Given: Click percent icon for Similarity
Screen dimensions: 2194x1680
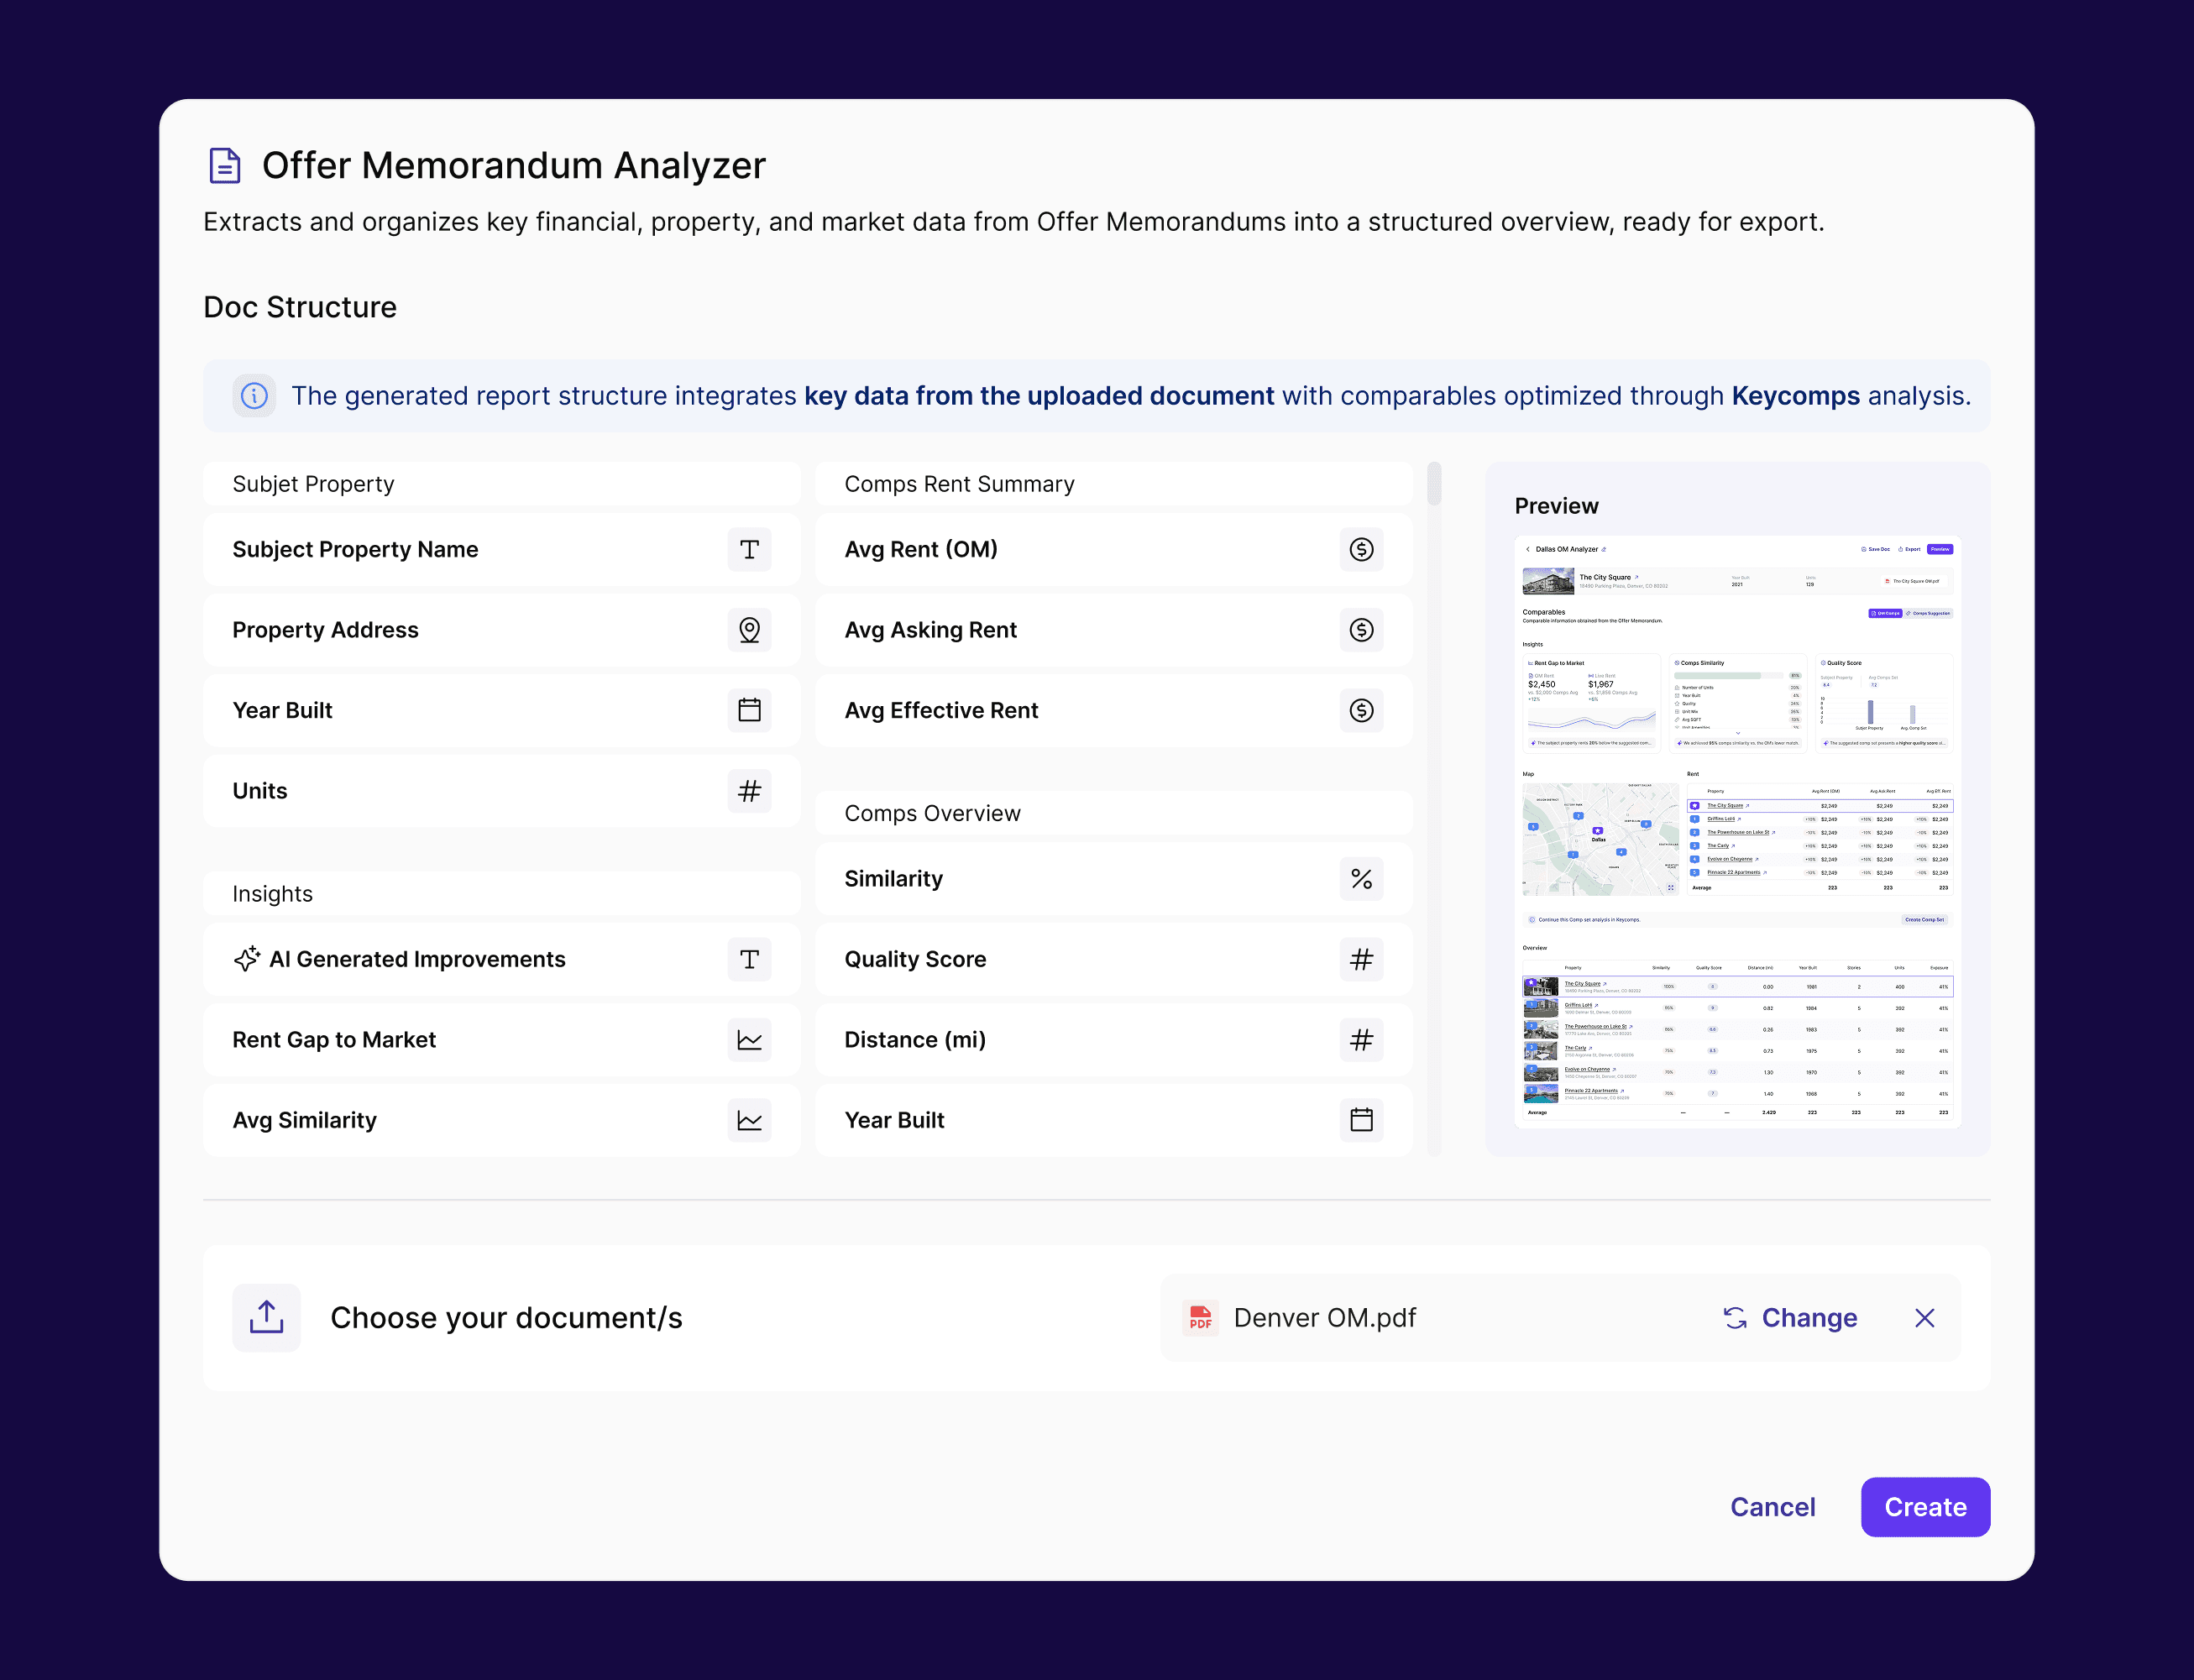Looking at the screenshot, I should [x=1361, y=879].
